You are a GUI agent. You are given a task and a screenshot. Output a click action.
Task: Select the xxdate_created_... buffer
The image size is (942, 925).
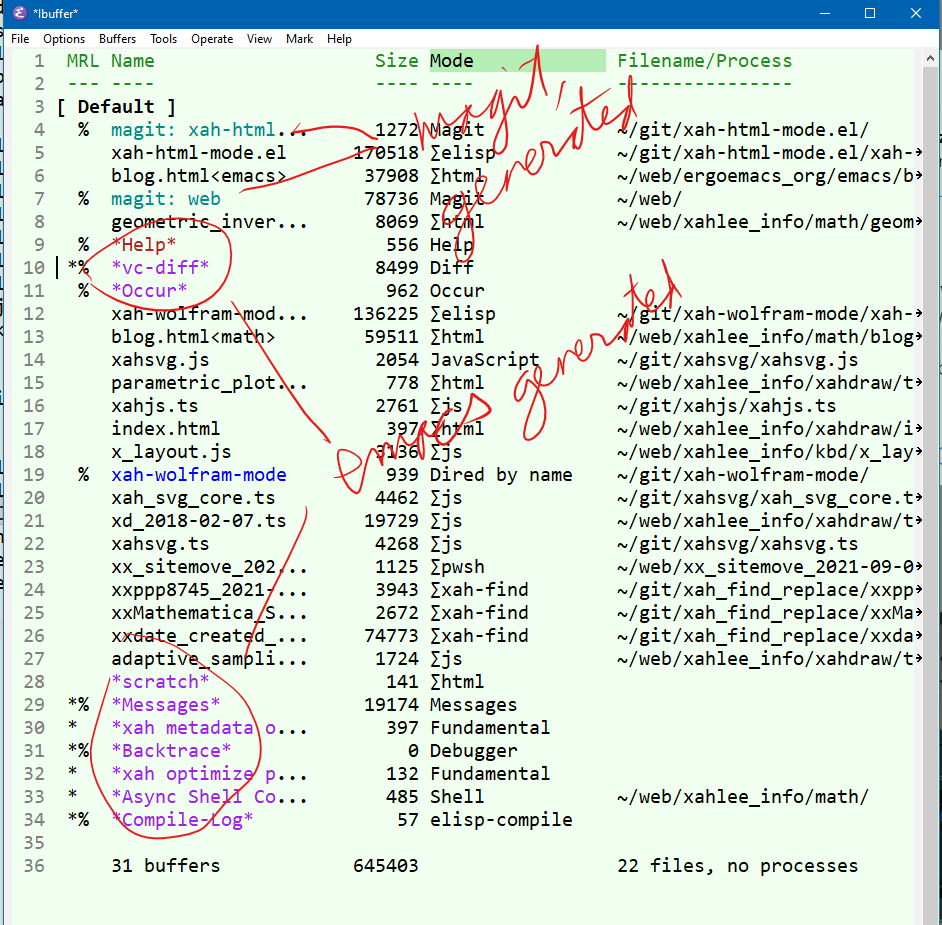click(x=209, y=636)
